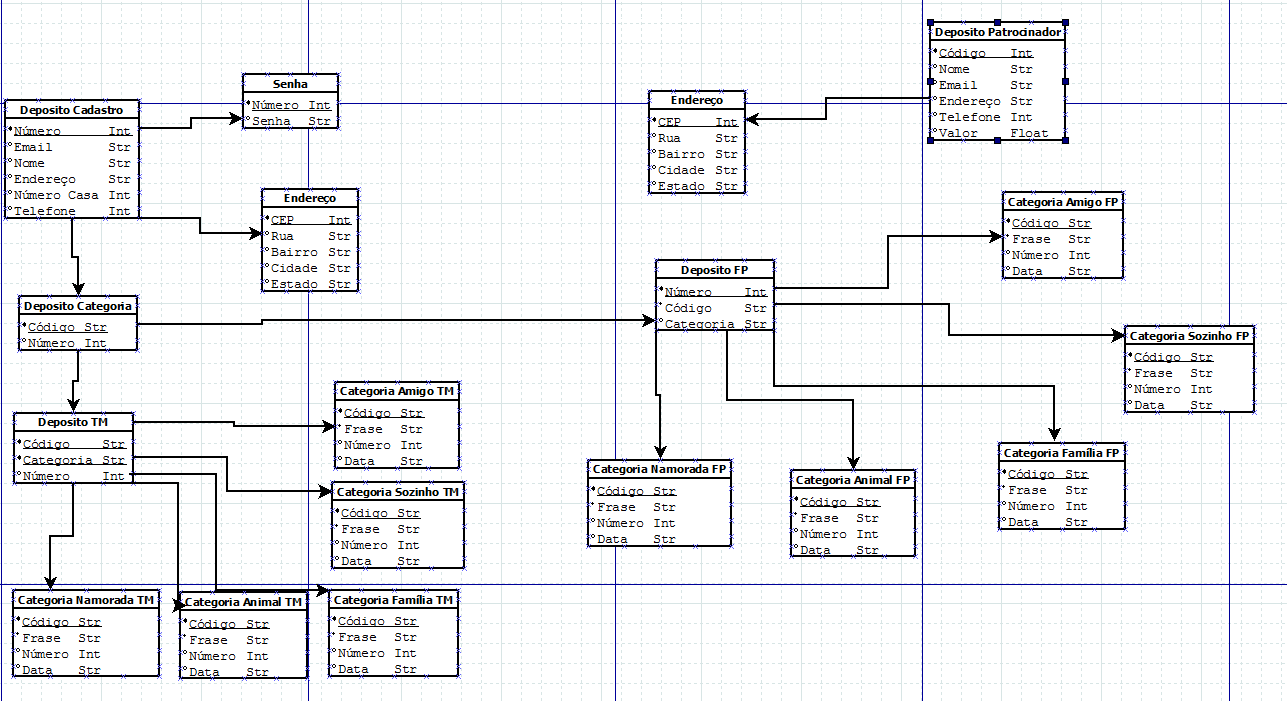Screen dimensions: 1287x701
Task: Select the Deposito Patrocinador table title
Action: click(997, 32)
